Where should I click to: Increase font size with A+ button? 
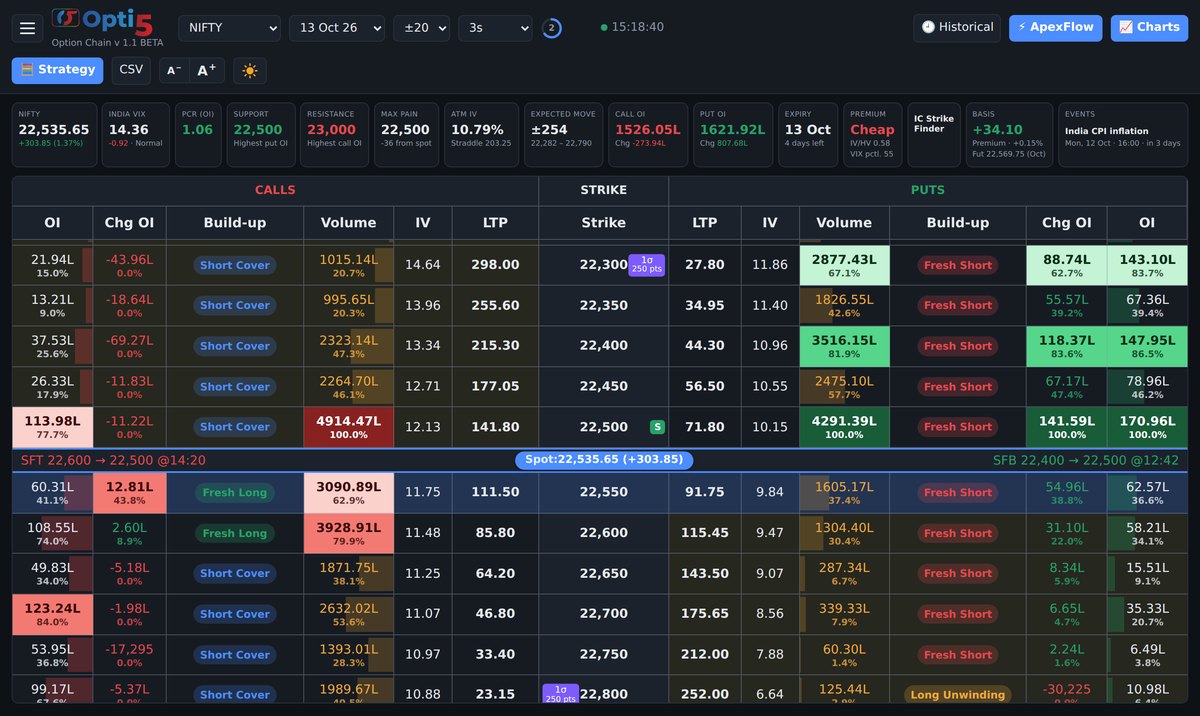point(207,70)
